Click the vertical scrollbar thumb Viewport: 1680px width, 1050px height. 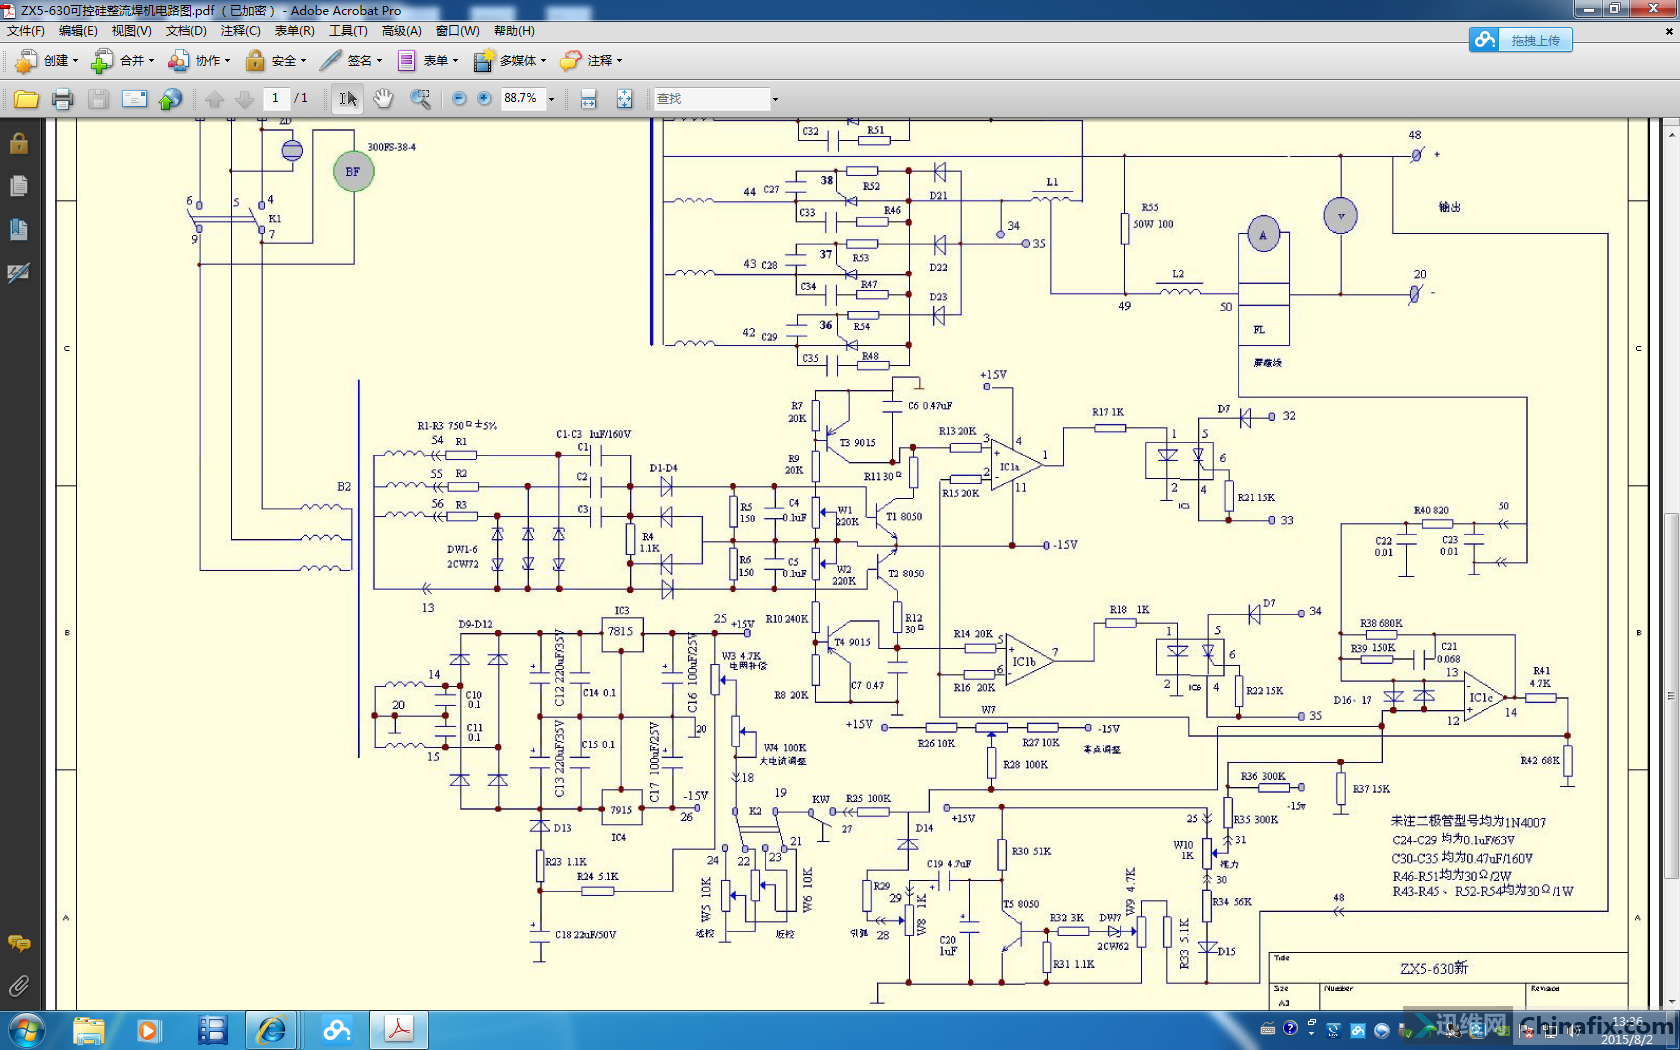coord(1671,696)
